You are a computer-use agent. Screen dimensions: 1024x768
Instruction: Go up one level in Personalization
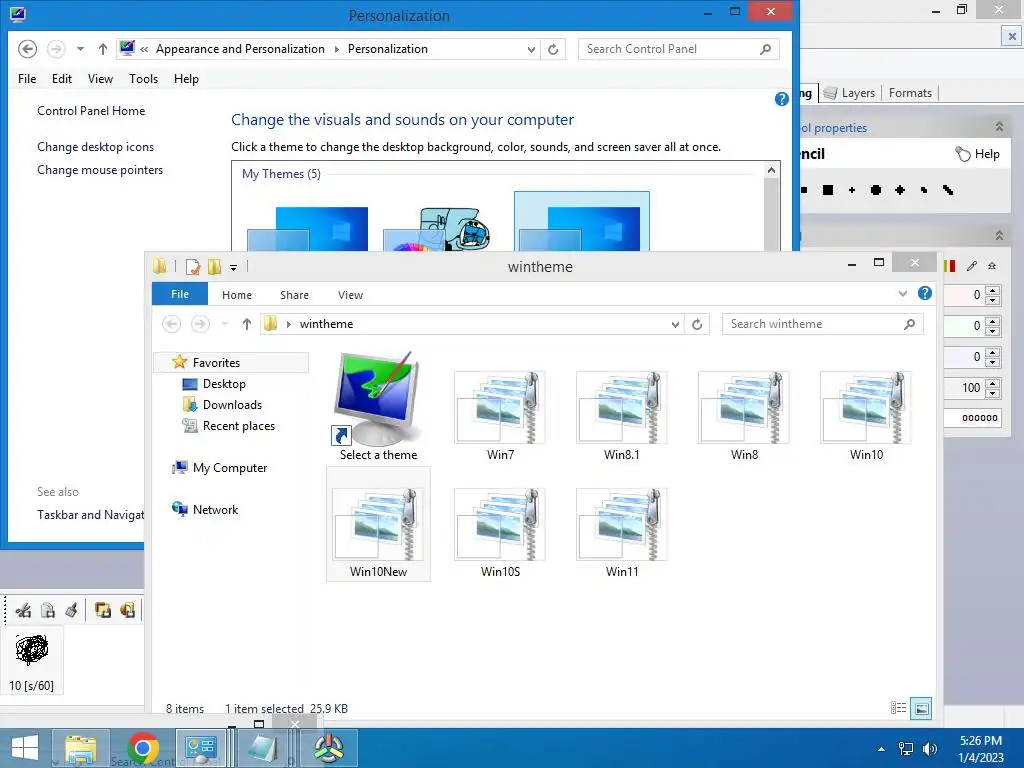coord(103,49)
